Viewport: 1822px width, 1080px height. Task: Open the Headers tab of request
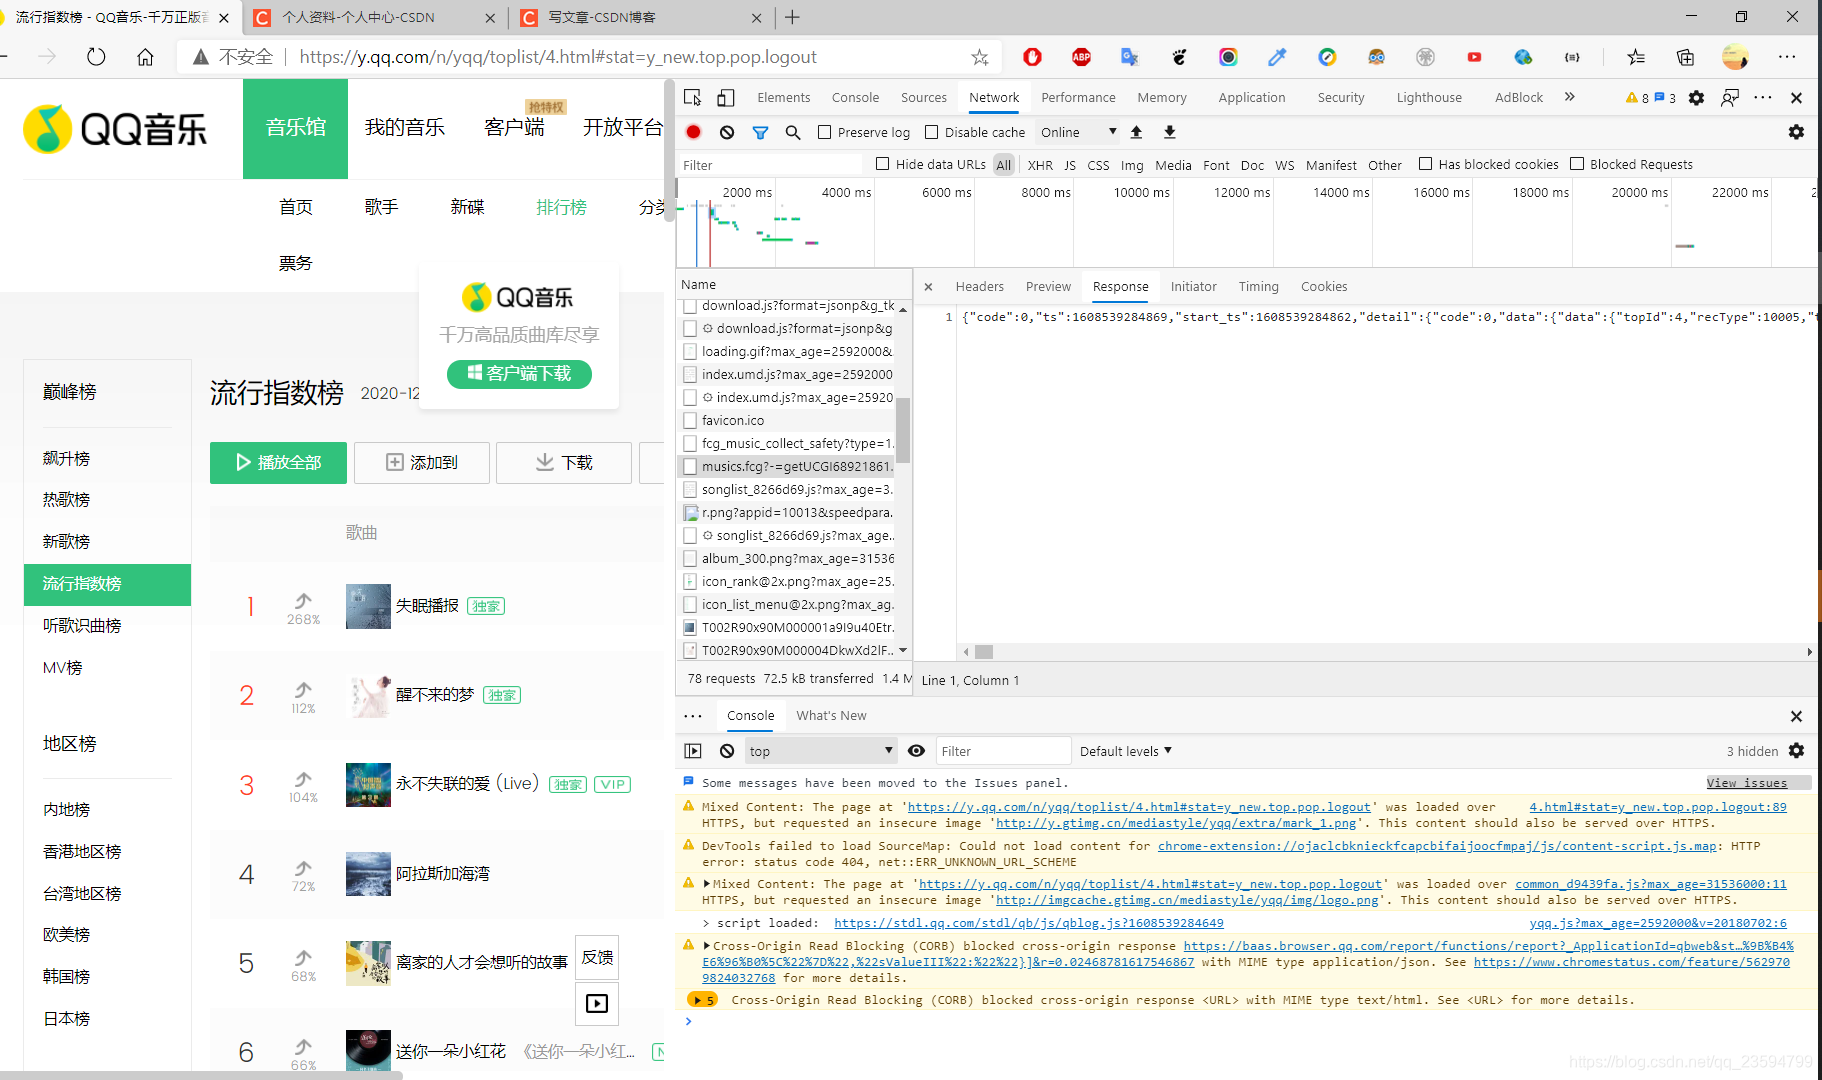tap(979, 286)
